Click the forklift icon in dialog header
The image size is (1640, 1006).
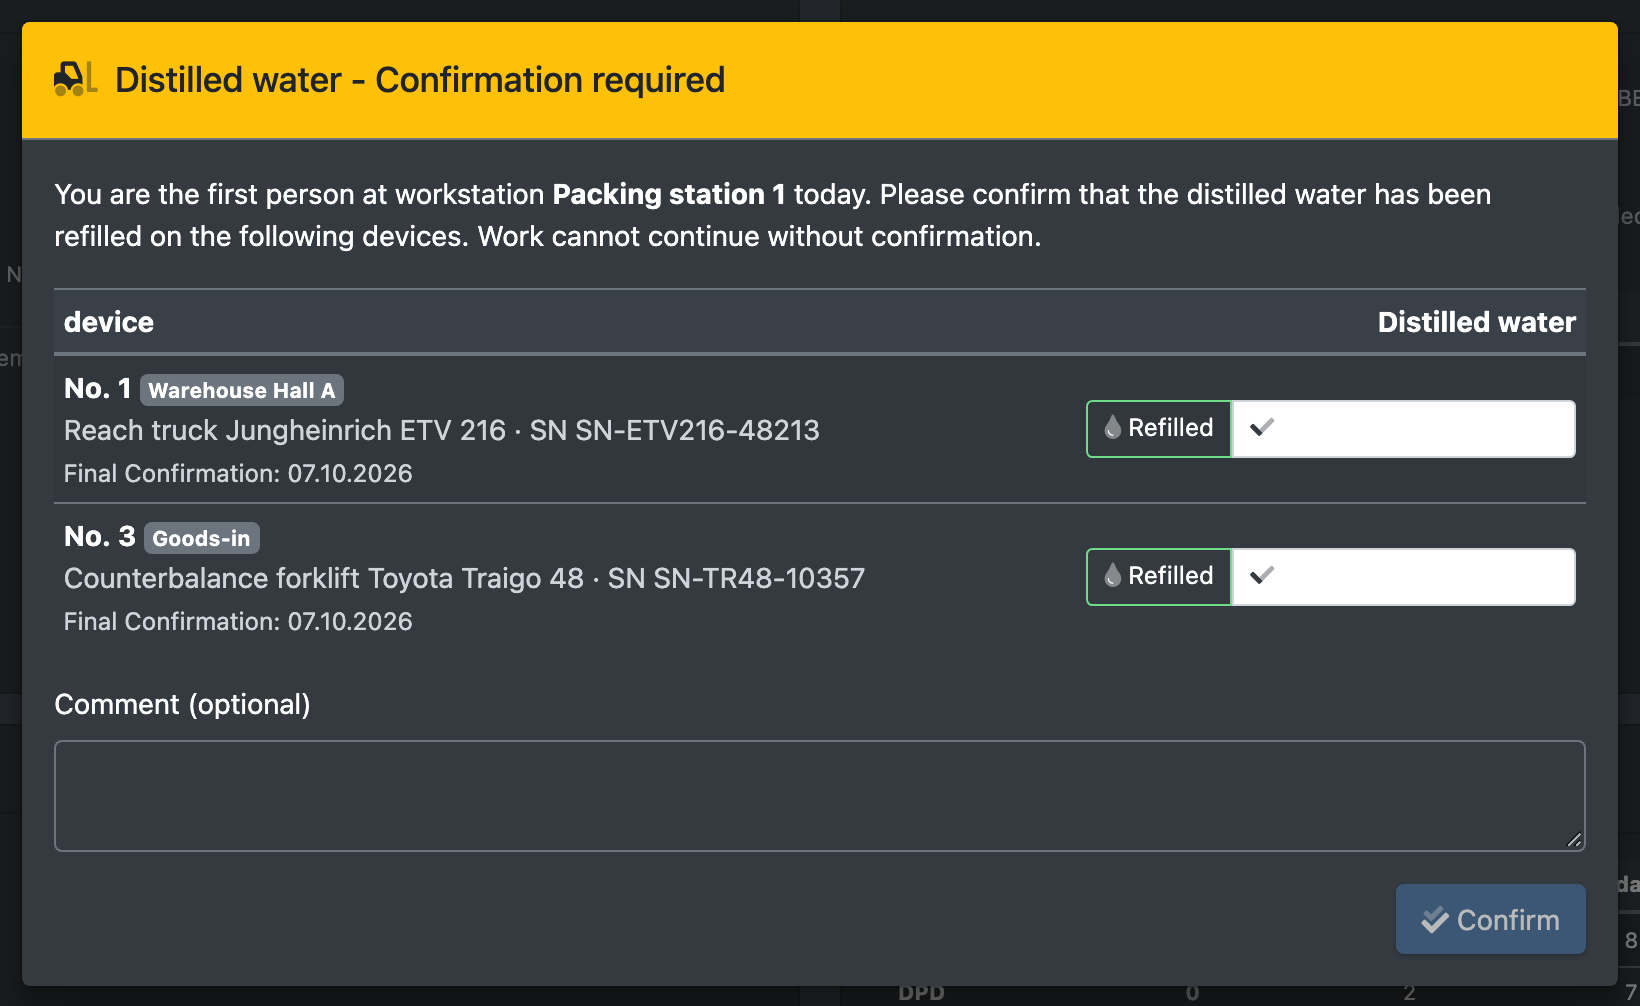point(75,79)
